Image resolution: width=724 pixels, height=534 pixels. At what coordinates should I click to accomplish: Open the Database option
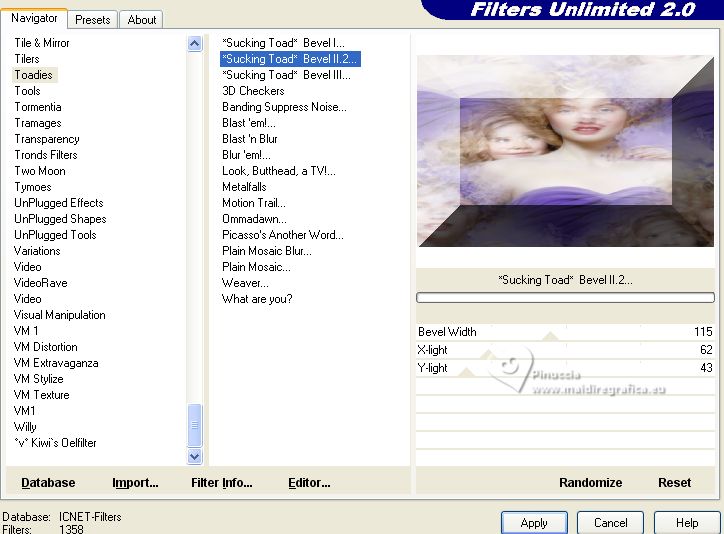[48, 483]
